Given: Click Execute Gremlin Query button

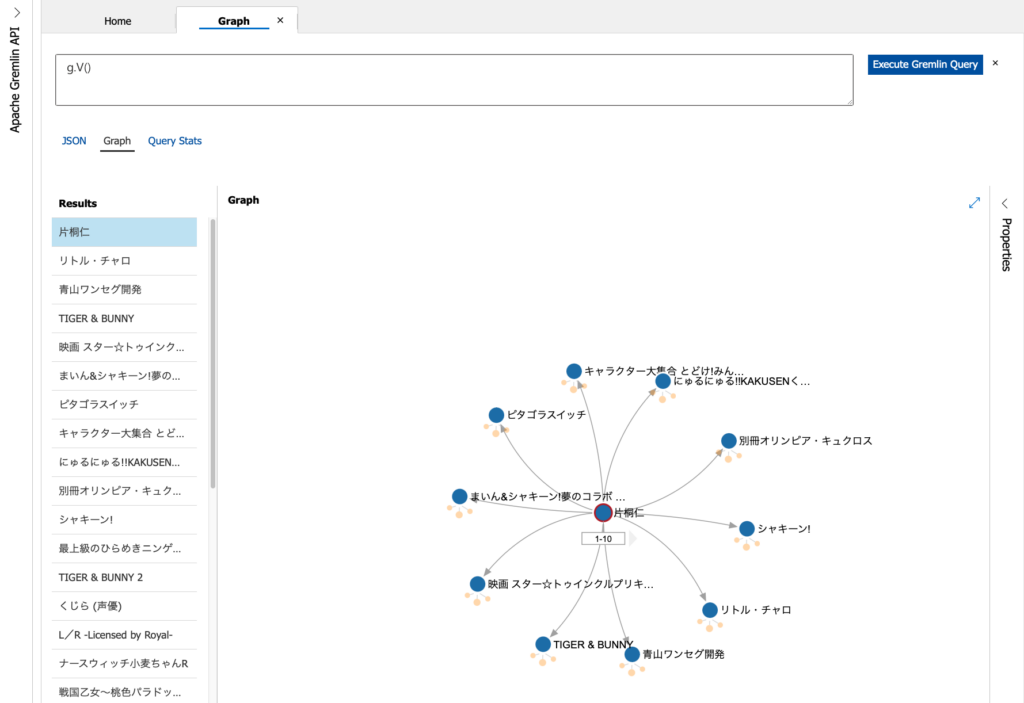Looking at the screenshot, I should click(925, 64).
